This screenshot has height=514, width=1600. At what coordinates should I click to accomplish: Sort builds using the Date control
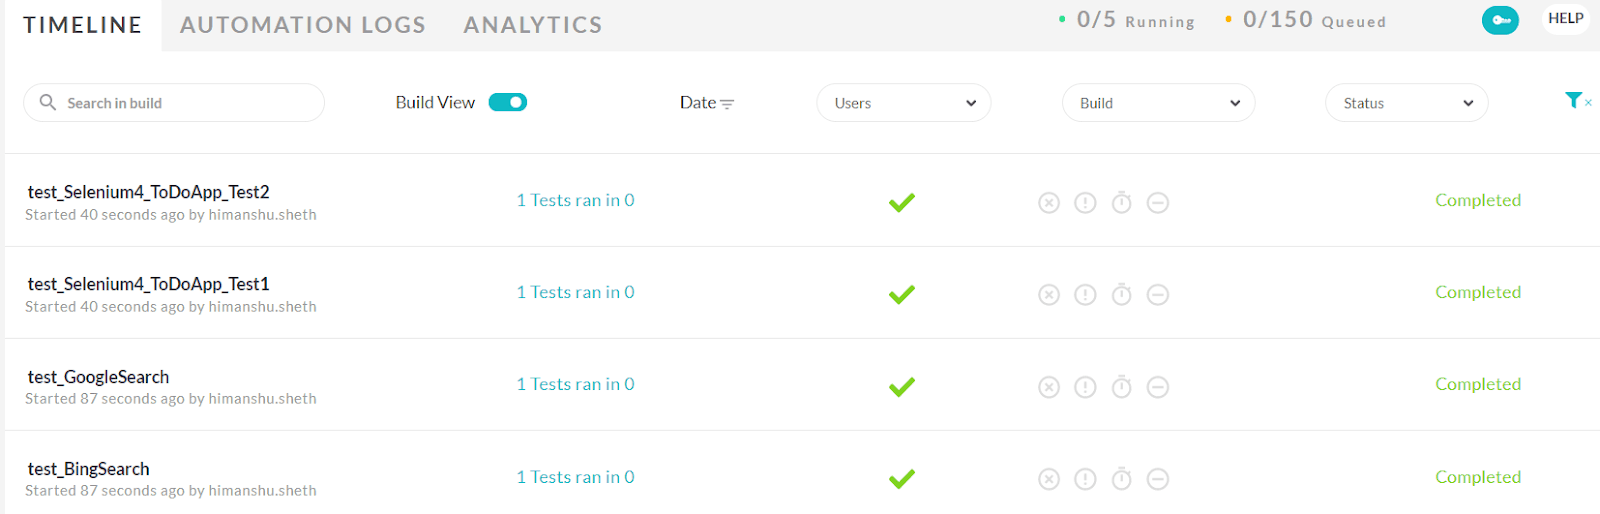706,103
